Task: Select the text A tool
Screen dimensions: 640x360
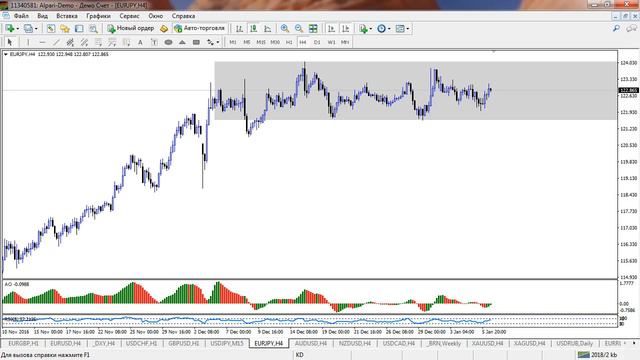Action: point(140,42)
